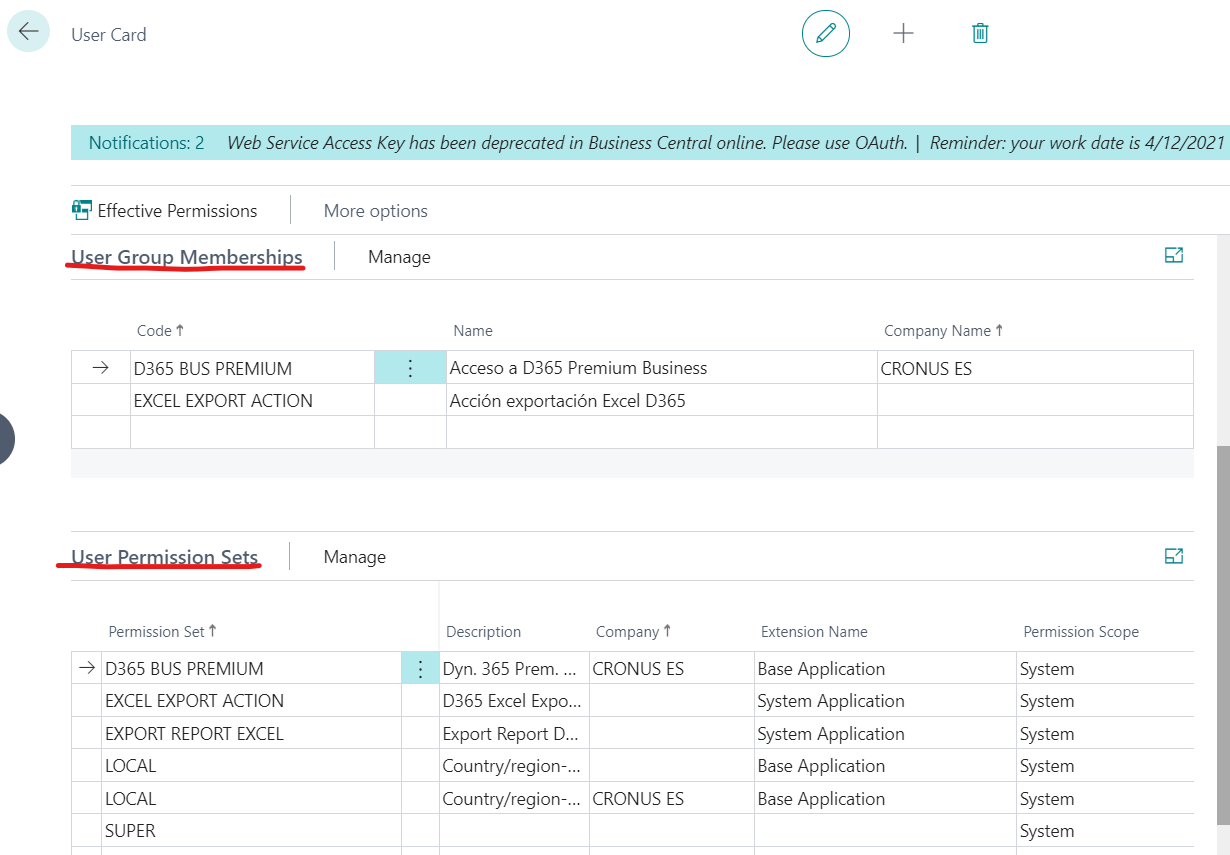
Task: Open row menu for D365 BUS PREMIUM group
Action: [410, 368]
